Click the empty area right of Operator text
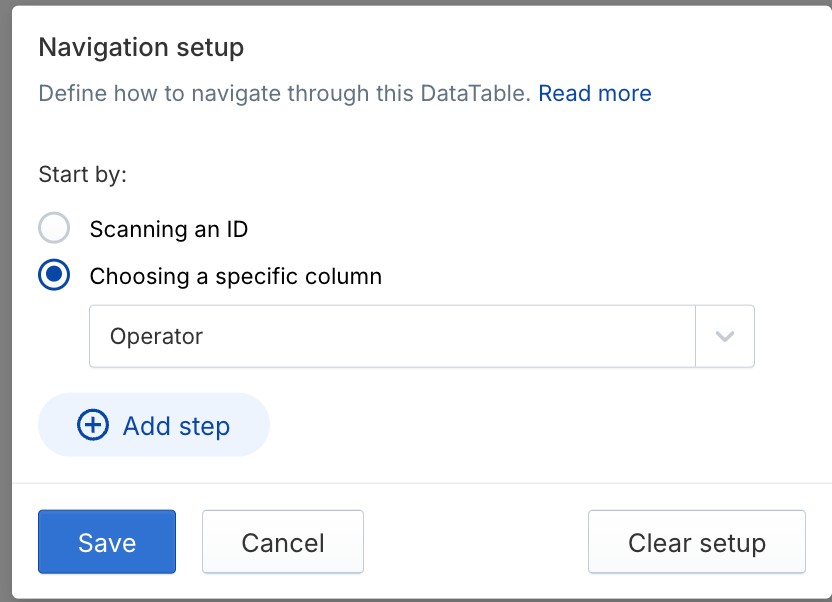 click(x=450, y=337)
